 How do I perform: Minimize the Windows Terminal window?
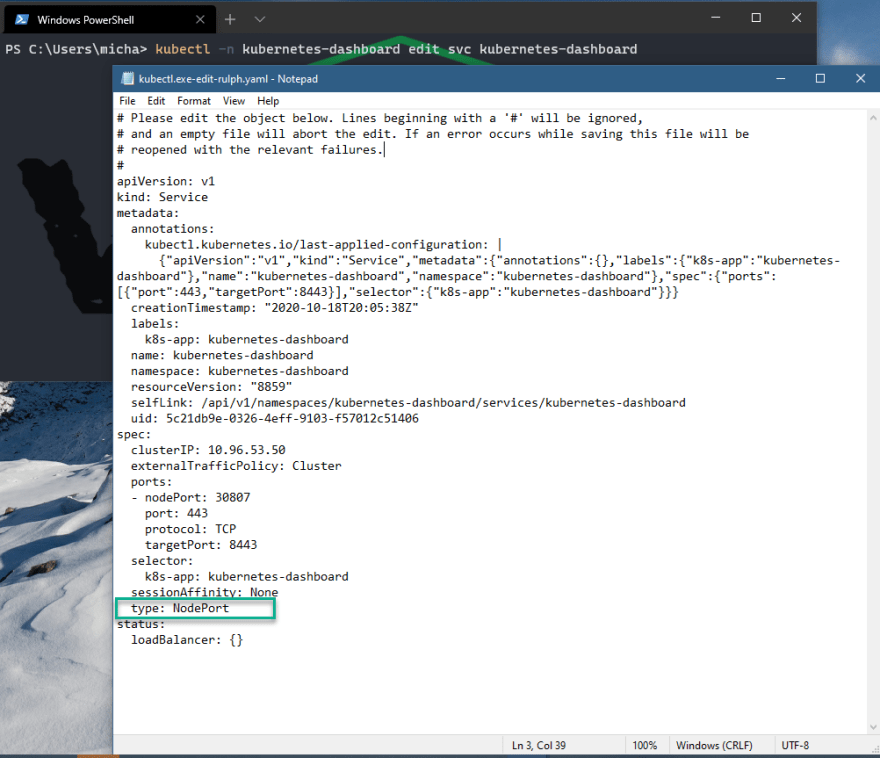(716, 18)
